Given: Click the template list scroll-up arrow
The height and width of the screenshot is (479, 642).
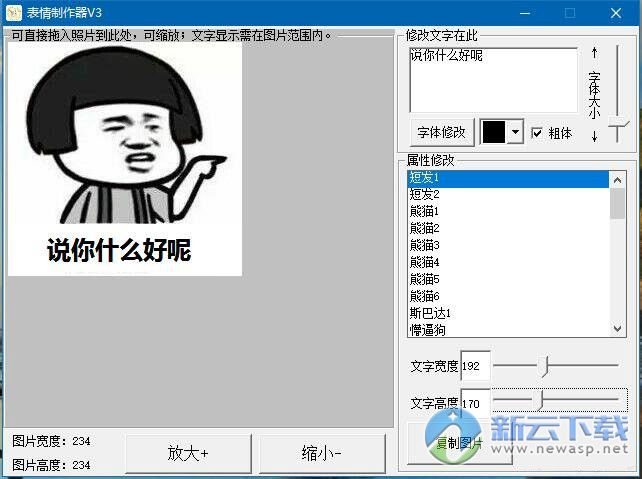Looking at the screenshot, I should [617, 180].
